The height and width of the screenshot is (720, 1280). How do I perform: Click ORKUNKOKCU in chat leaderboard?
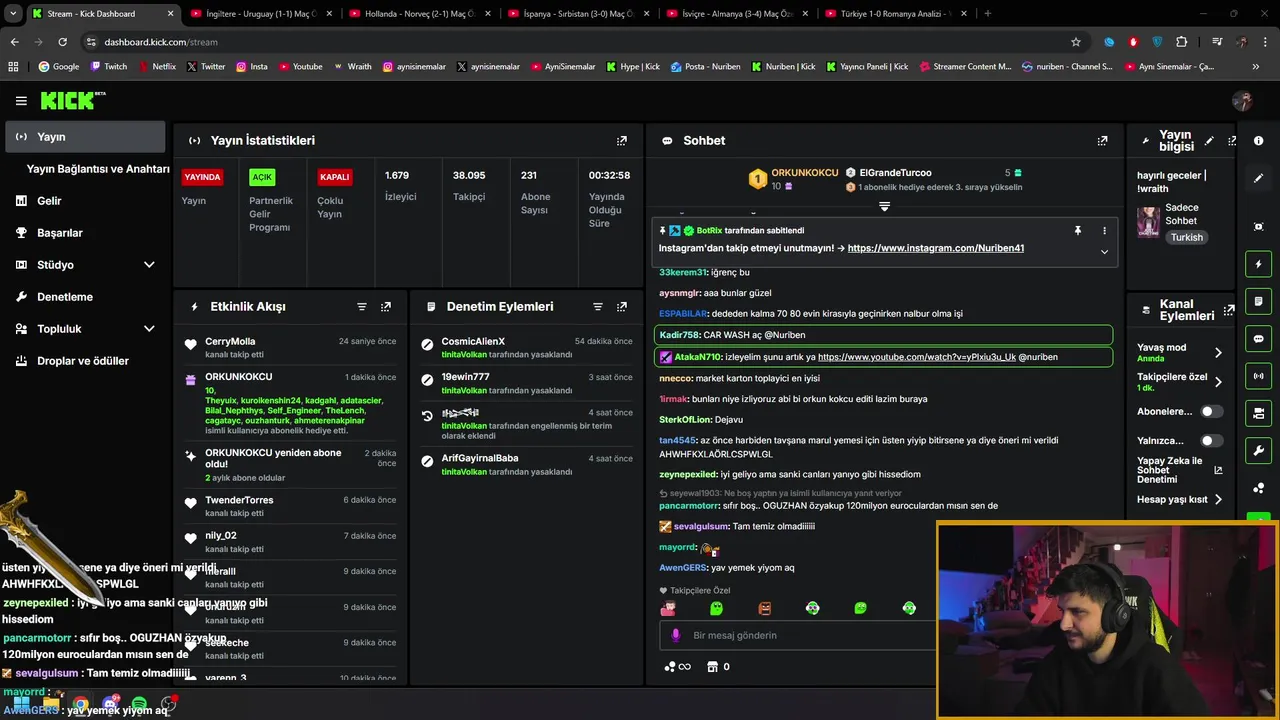coord(805,172)
